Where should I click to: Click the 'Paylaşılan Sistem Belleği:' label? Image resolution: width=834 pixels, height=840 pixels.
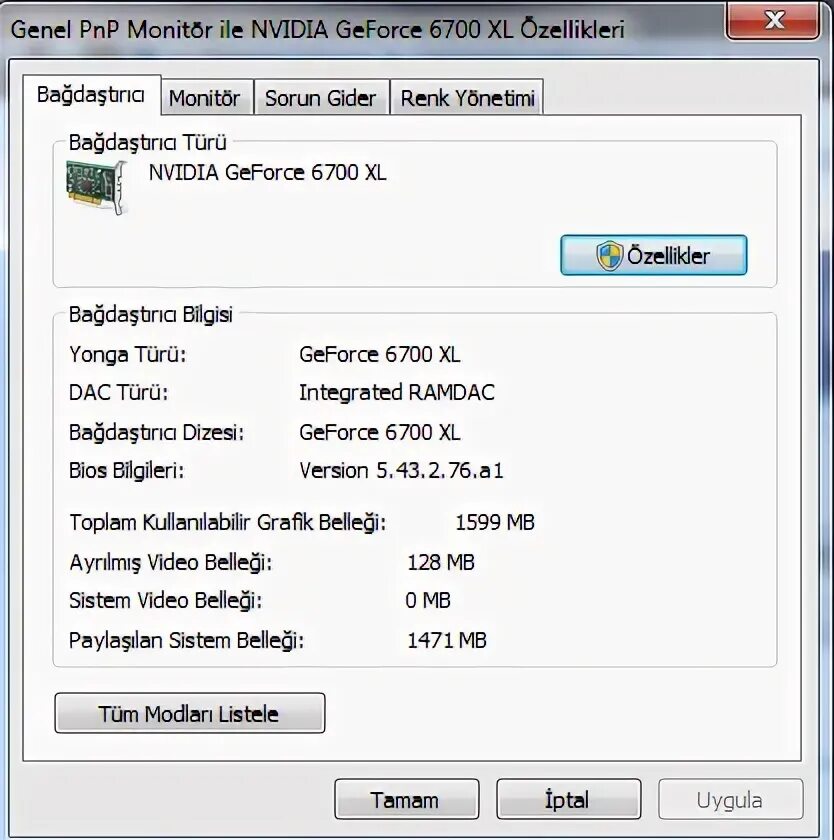tap(186, 641)
